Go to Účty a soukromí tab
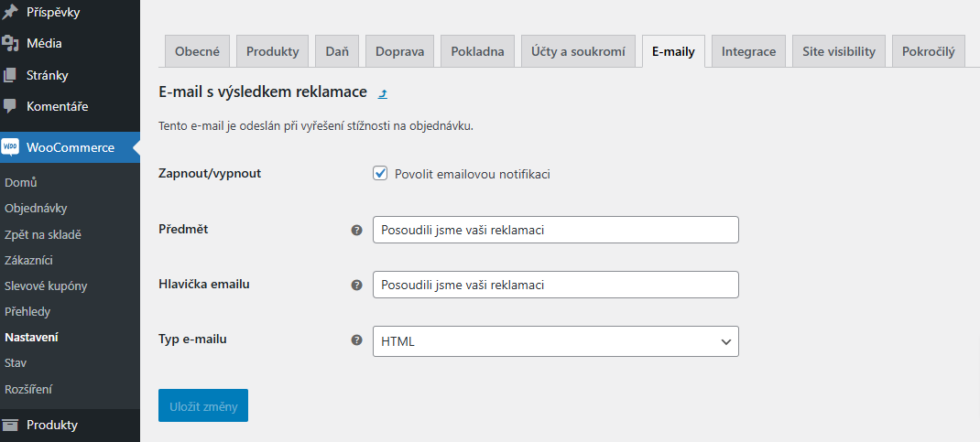 [x=578, y=51]
